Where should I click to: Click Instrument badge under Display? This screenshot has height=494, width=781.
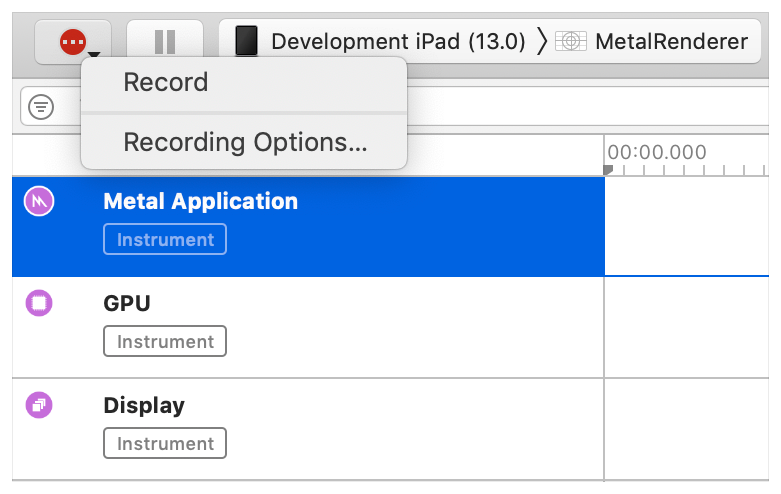[165, 444]
